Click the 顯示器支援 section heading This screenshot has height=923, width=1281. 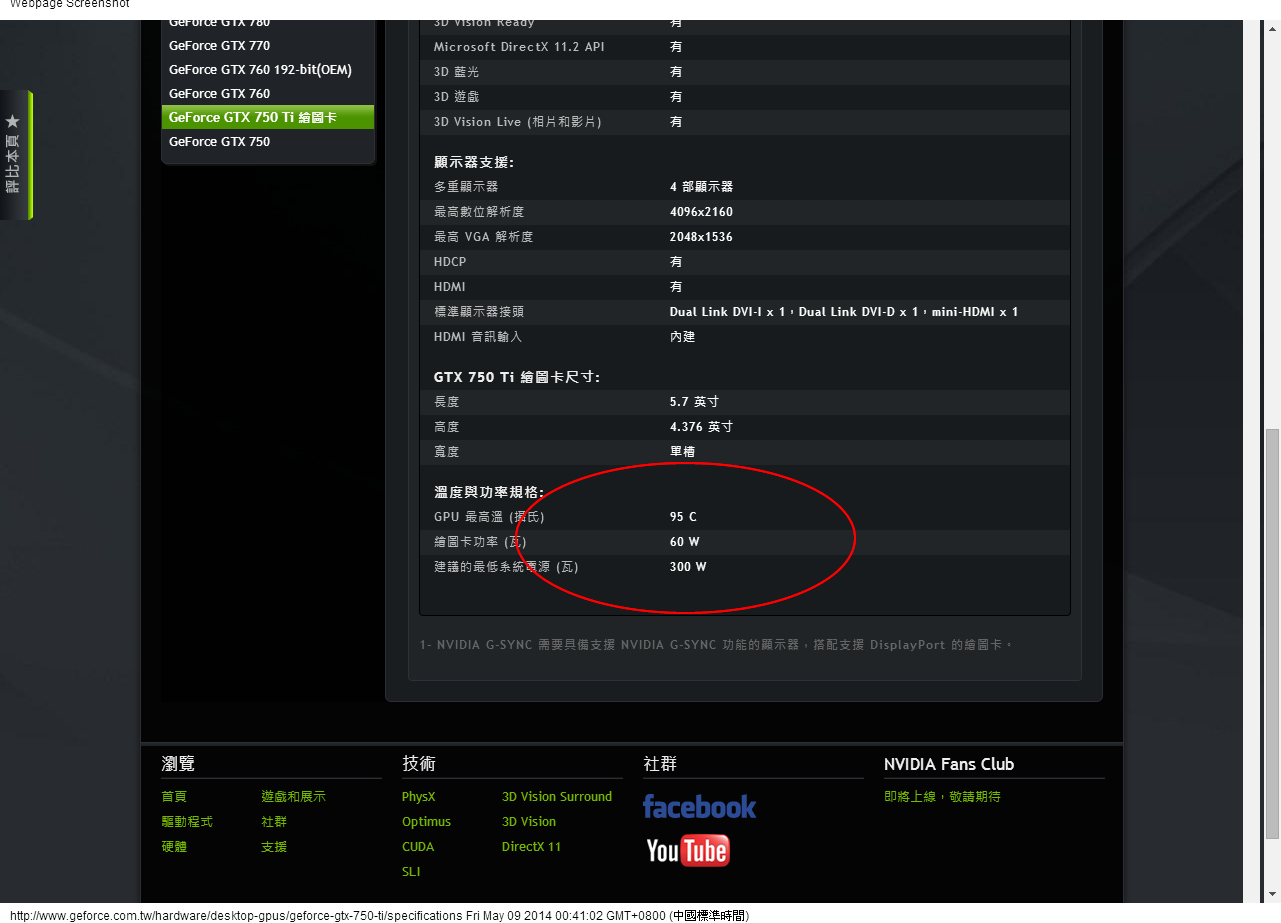coord(474,162)
